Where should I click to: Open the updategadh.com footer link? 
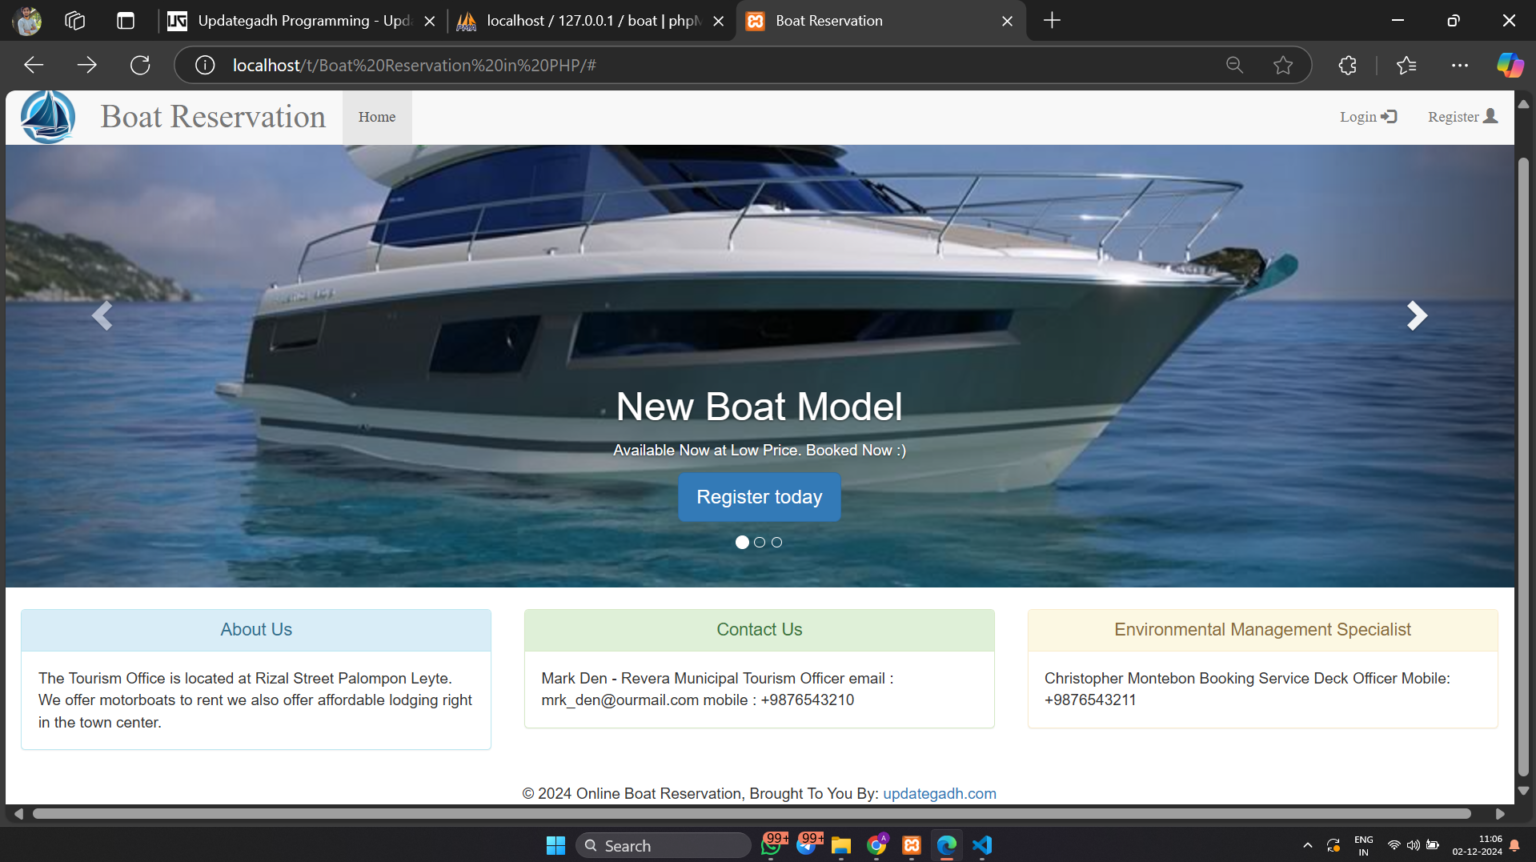click(x=939, y=793)
